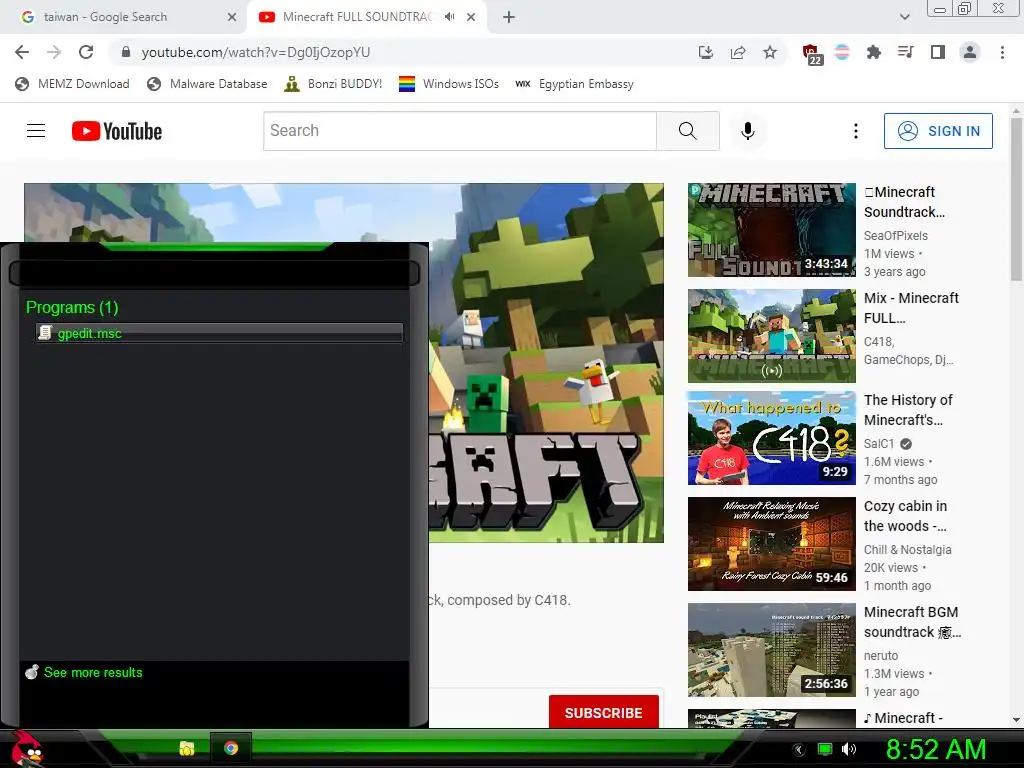Click See more results in start menu
This screenshot has height=768, width=1024.
(93, 672)
